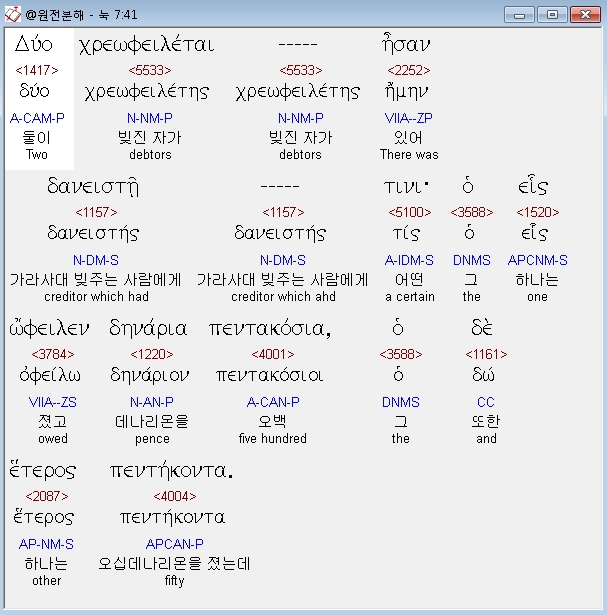Click Strong's number <2252>
Viewport: 607px width, 615px height.
tap(409, 70)
